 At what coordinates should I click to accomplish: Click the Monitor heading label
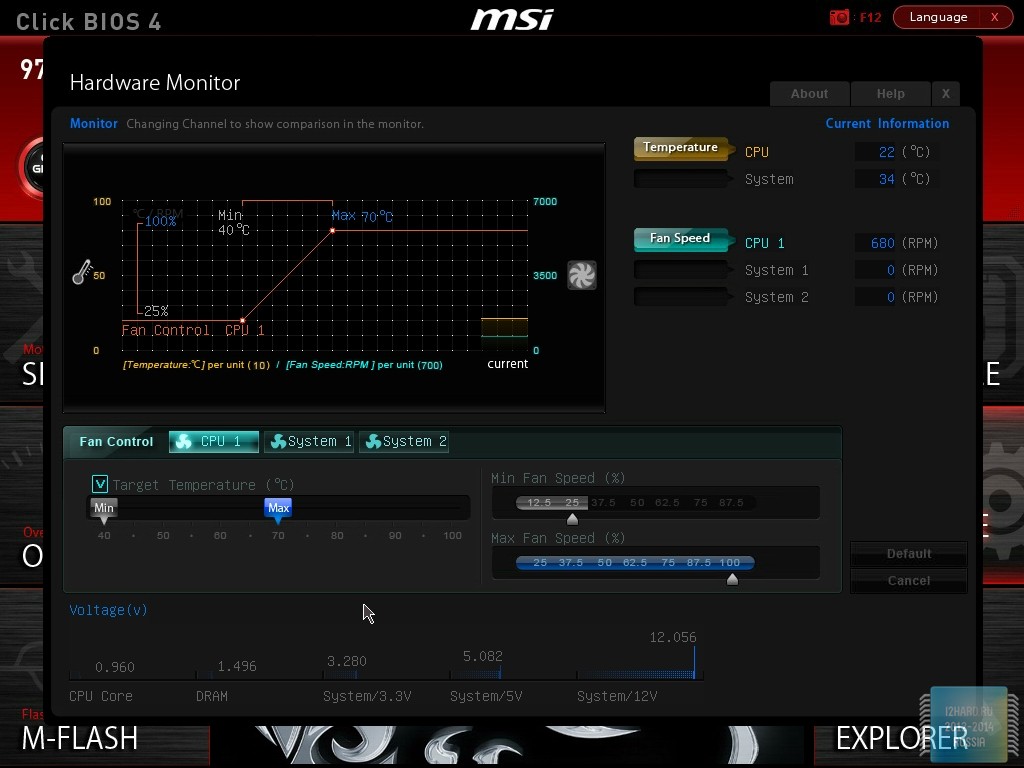tap(94, 123)
